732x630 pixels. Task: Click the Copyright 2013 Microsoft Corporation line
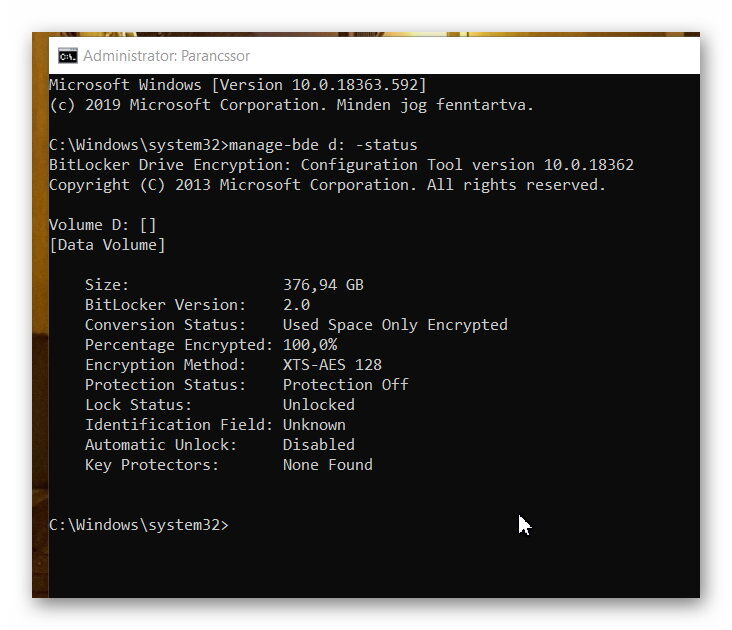[327, 185]
